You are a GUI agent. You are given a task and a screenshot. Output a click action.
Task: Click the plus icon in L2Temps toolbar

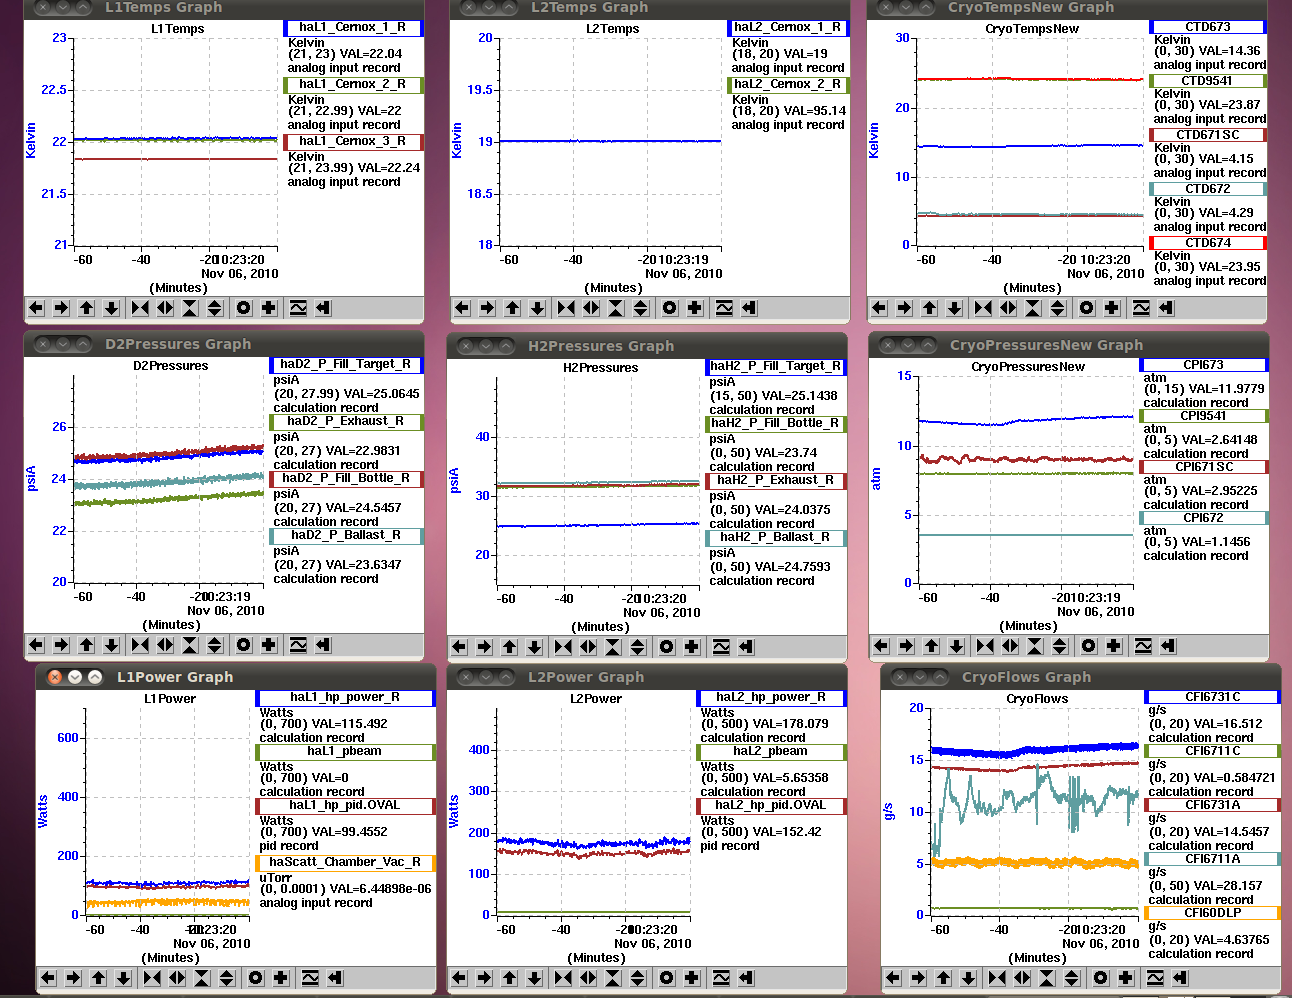click(695, 308)
